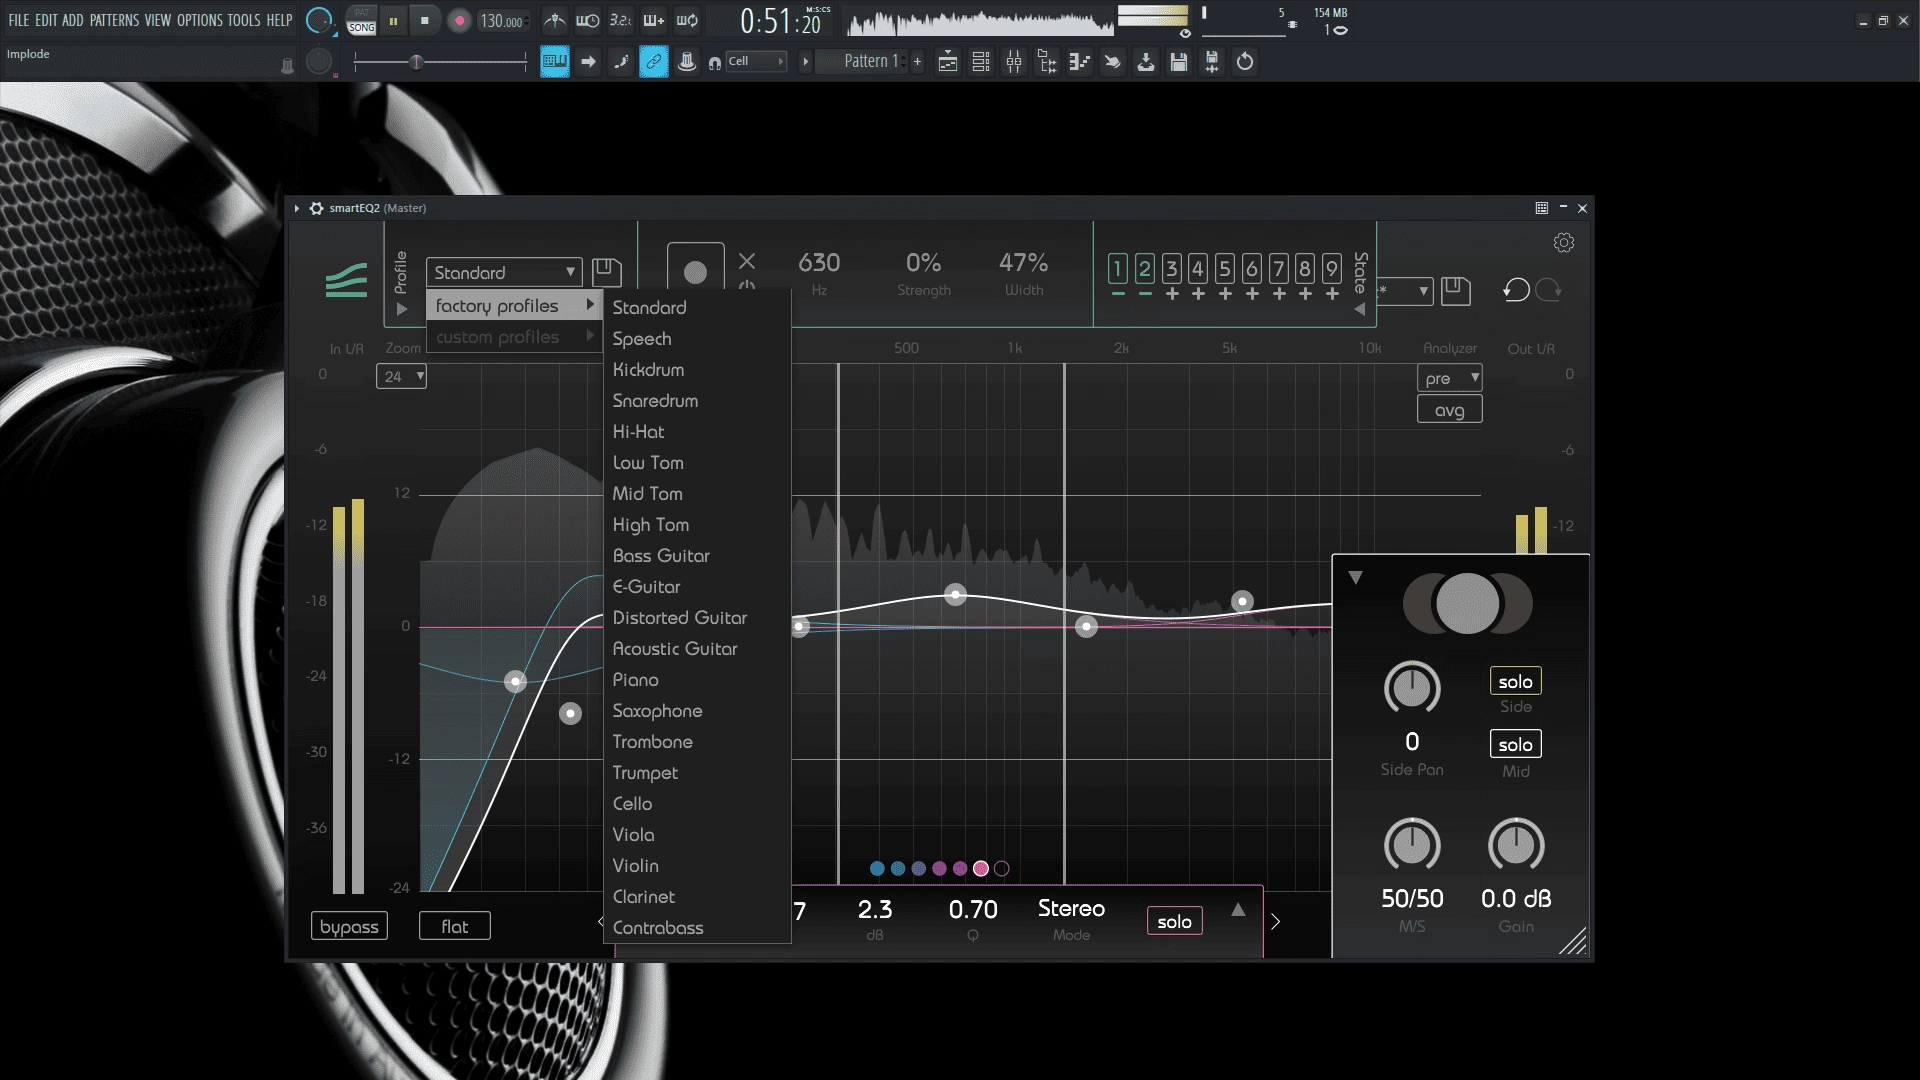Image resolution: width=1920 pixels, height=1080 pixels.
Task: Toggle solo for the Mid channel
Action: coord(1515,744)
